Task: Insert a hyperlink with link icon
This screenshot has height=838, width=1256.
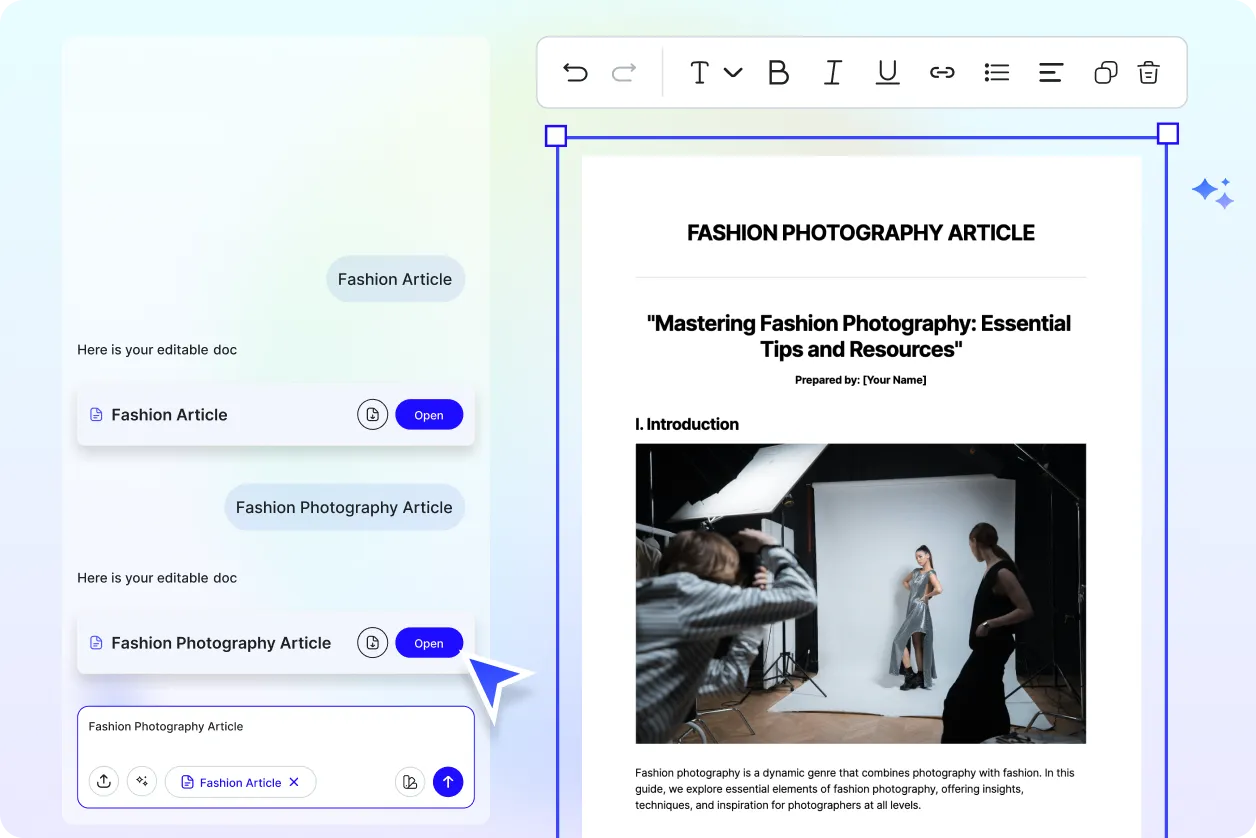Action: 942,72
